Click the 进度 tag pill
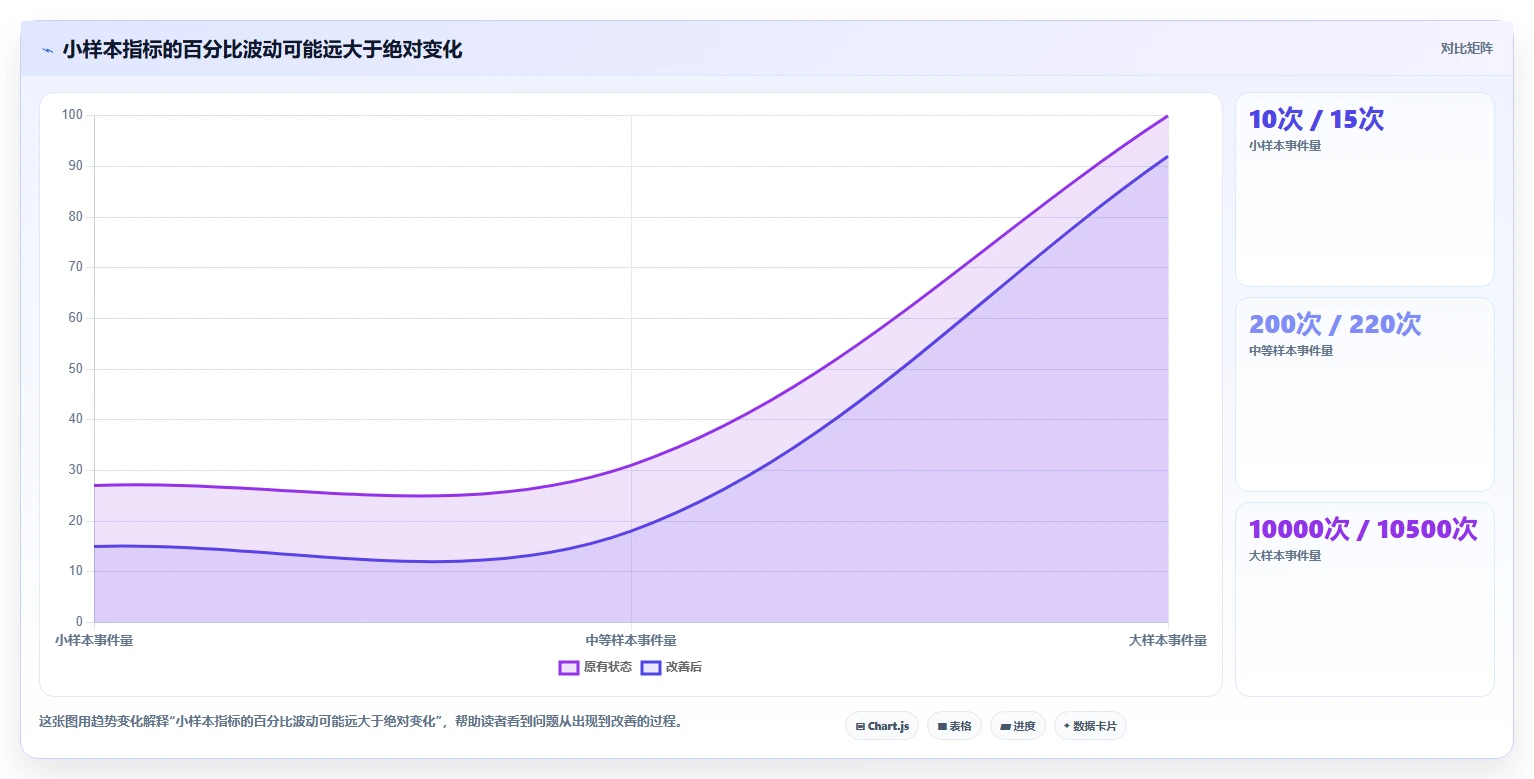The height and width of the screenshot is (779, 1534). click(1018, 726)
